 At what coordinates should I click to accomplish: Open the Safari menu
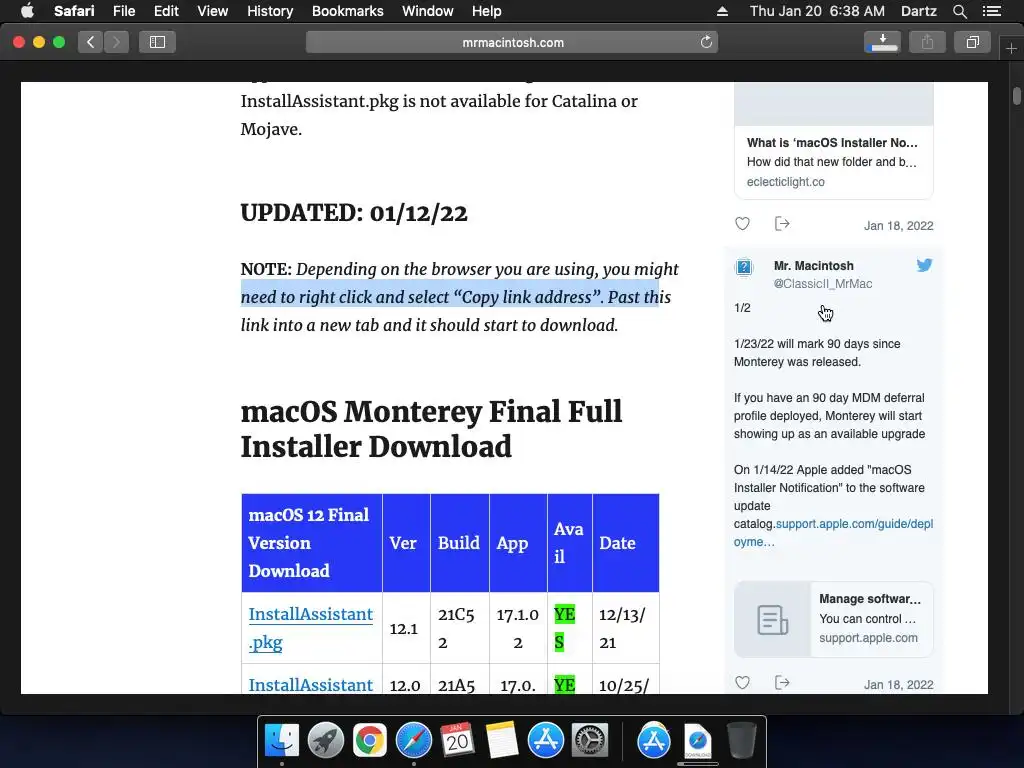[74, 11]
